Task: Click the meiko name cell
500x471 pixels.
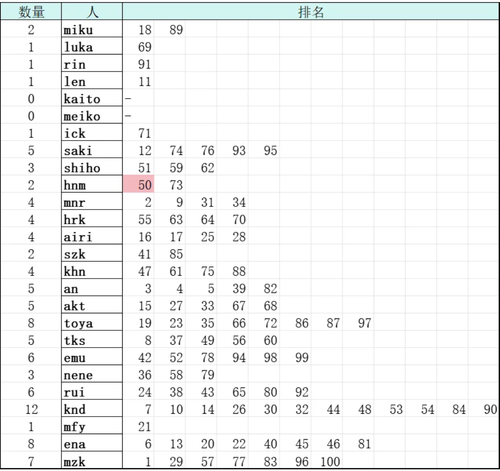Action: [92, 116]
